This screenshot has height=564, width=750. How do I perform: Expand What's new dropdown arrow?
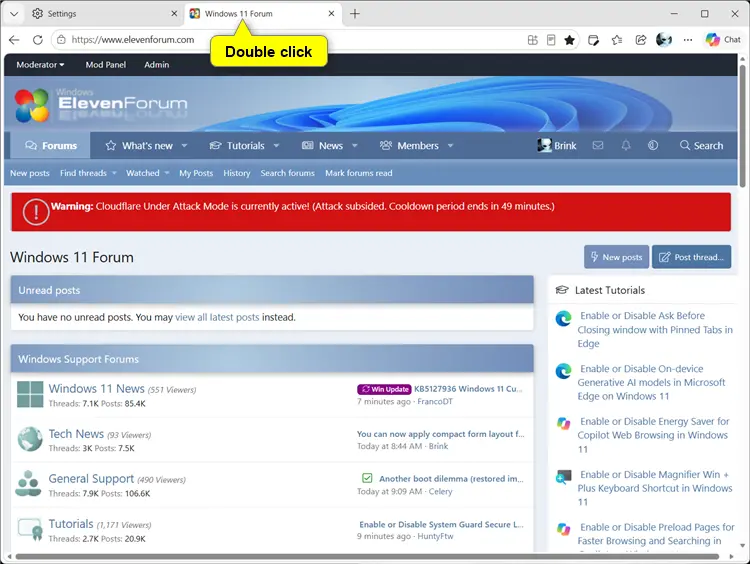pyautogui.click(x=184, y=145)
